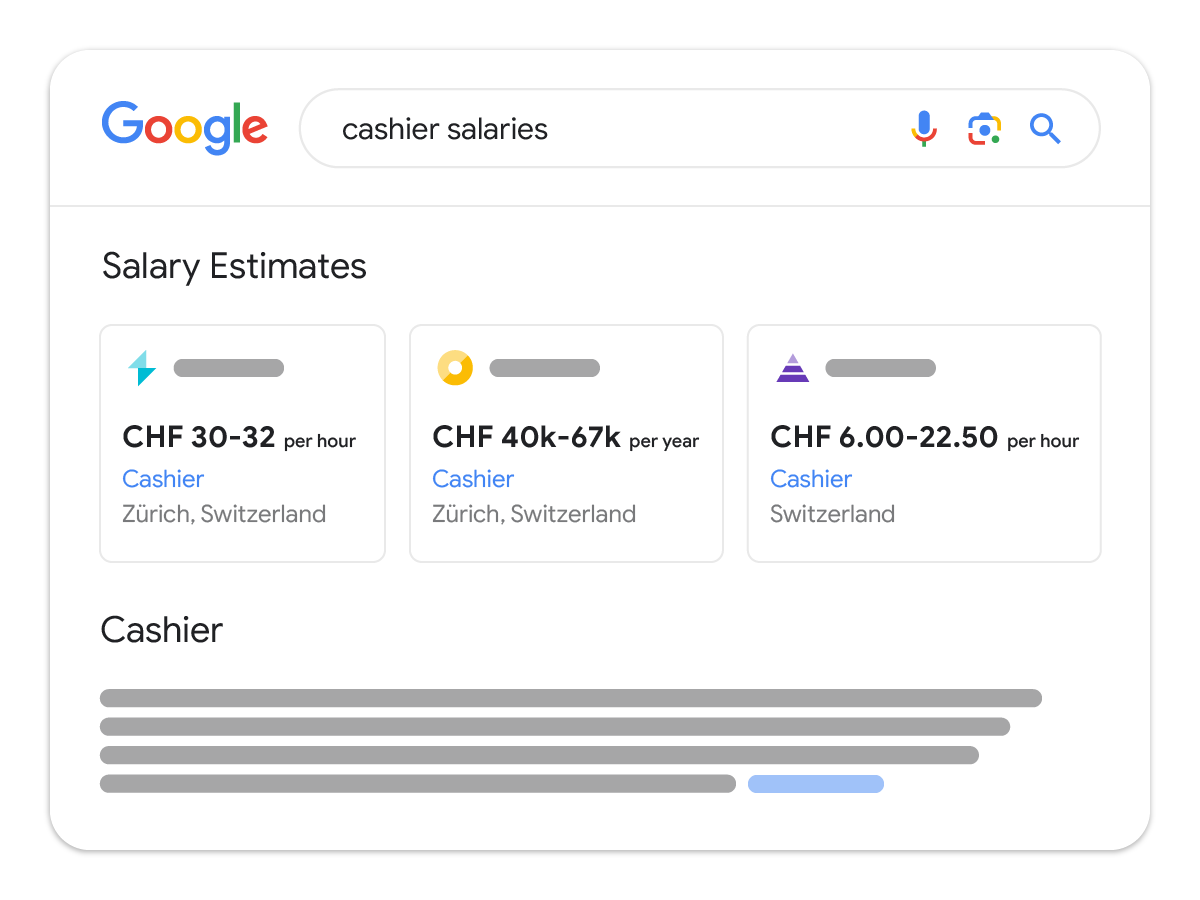The height and width of the screenshot is (900, 1200).
Task: Click the teal lightning bolt company logo
Action: [x=141, y=368]
